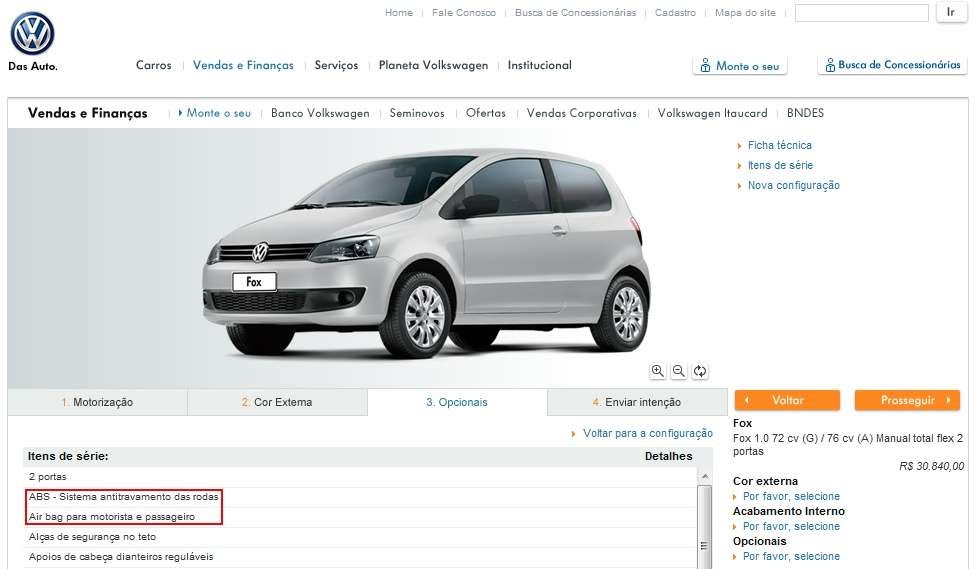Open Ficha técnica link

coord(779,145)
